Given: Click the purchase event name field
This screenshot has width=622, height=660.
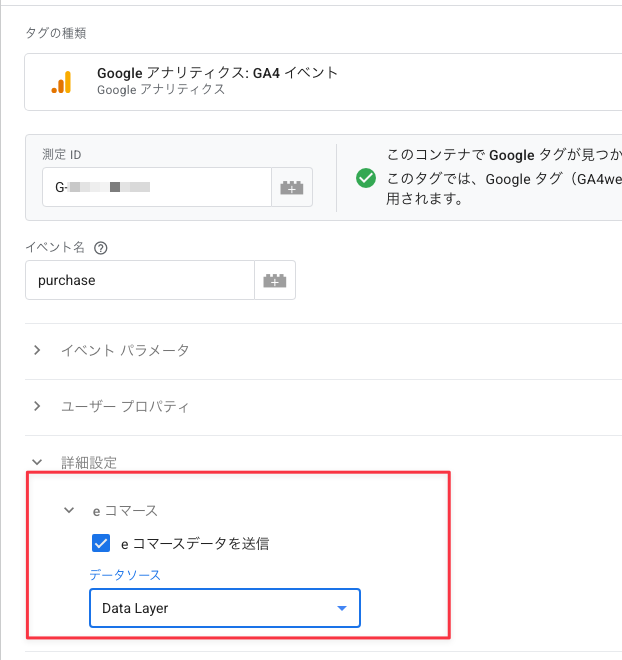Looking at the screenshot, I should pos(140,280).
